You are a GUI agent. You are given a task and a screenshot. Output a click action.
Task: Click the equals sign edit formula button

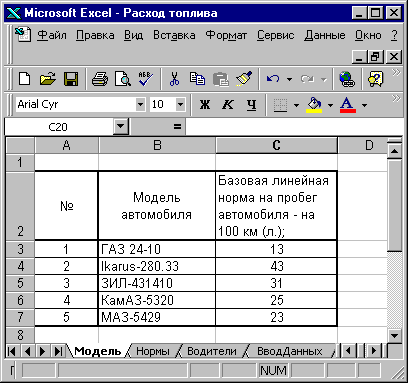pos(177,127)
